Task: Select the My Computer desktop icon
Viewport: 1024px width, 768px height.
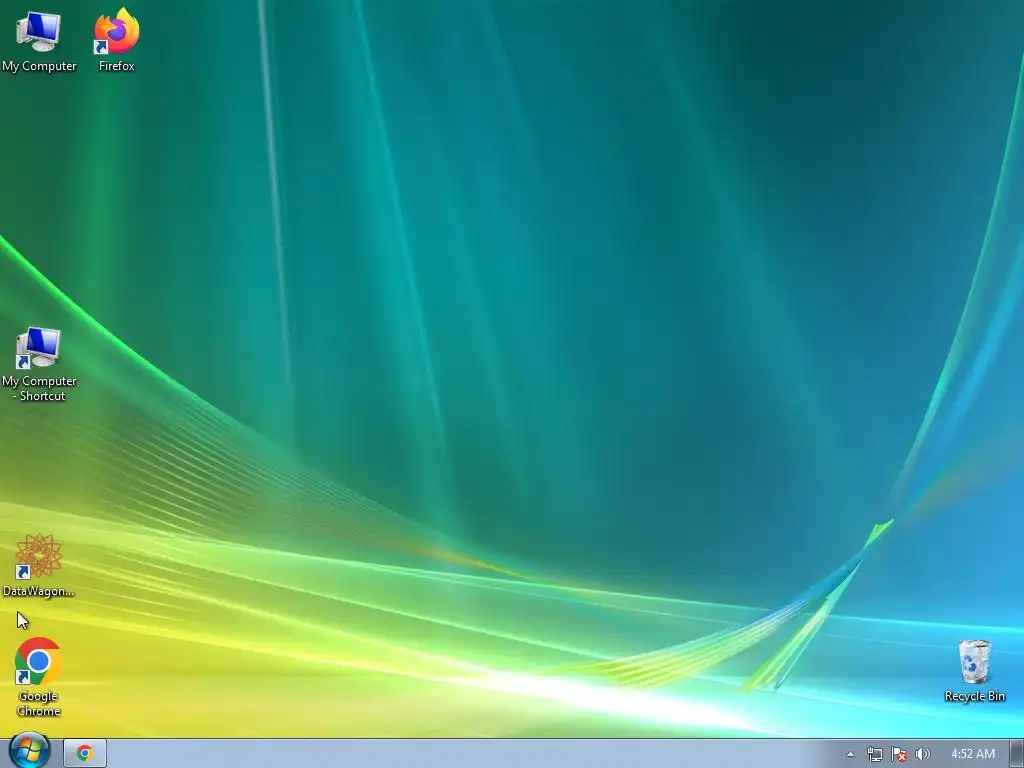Action: pos(39,41)
